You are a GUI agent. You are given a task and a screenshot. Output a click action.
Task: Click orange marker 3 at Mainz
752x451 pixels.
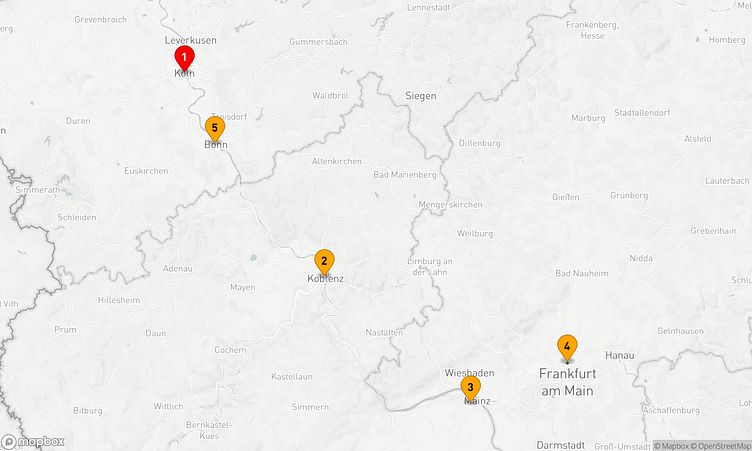tap(470, 388)
